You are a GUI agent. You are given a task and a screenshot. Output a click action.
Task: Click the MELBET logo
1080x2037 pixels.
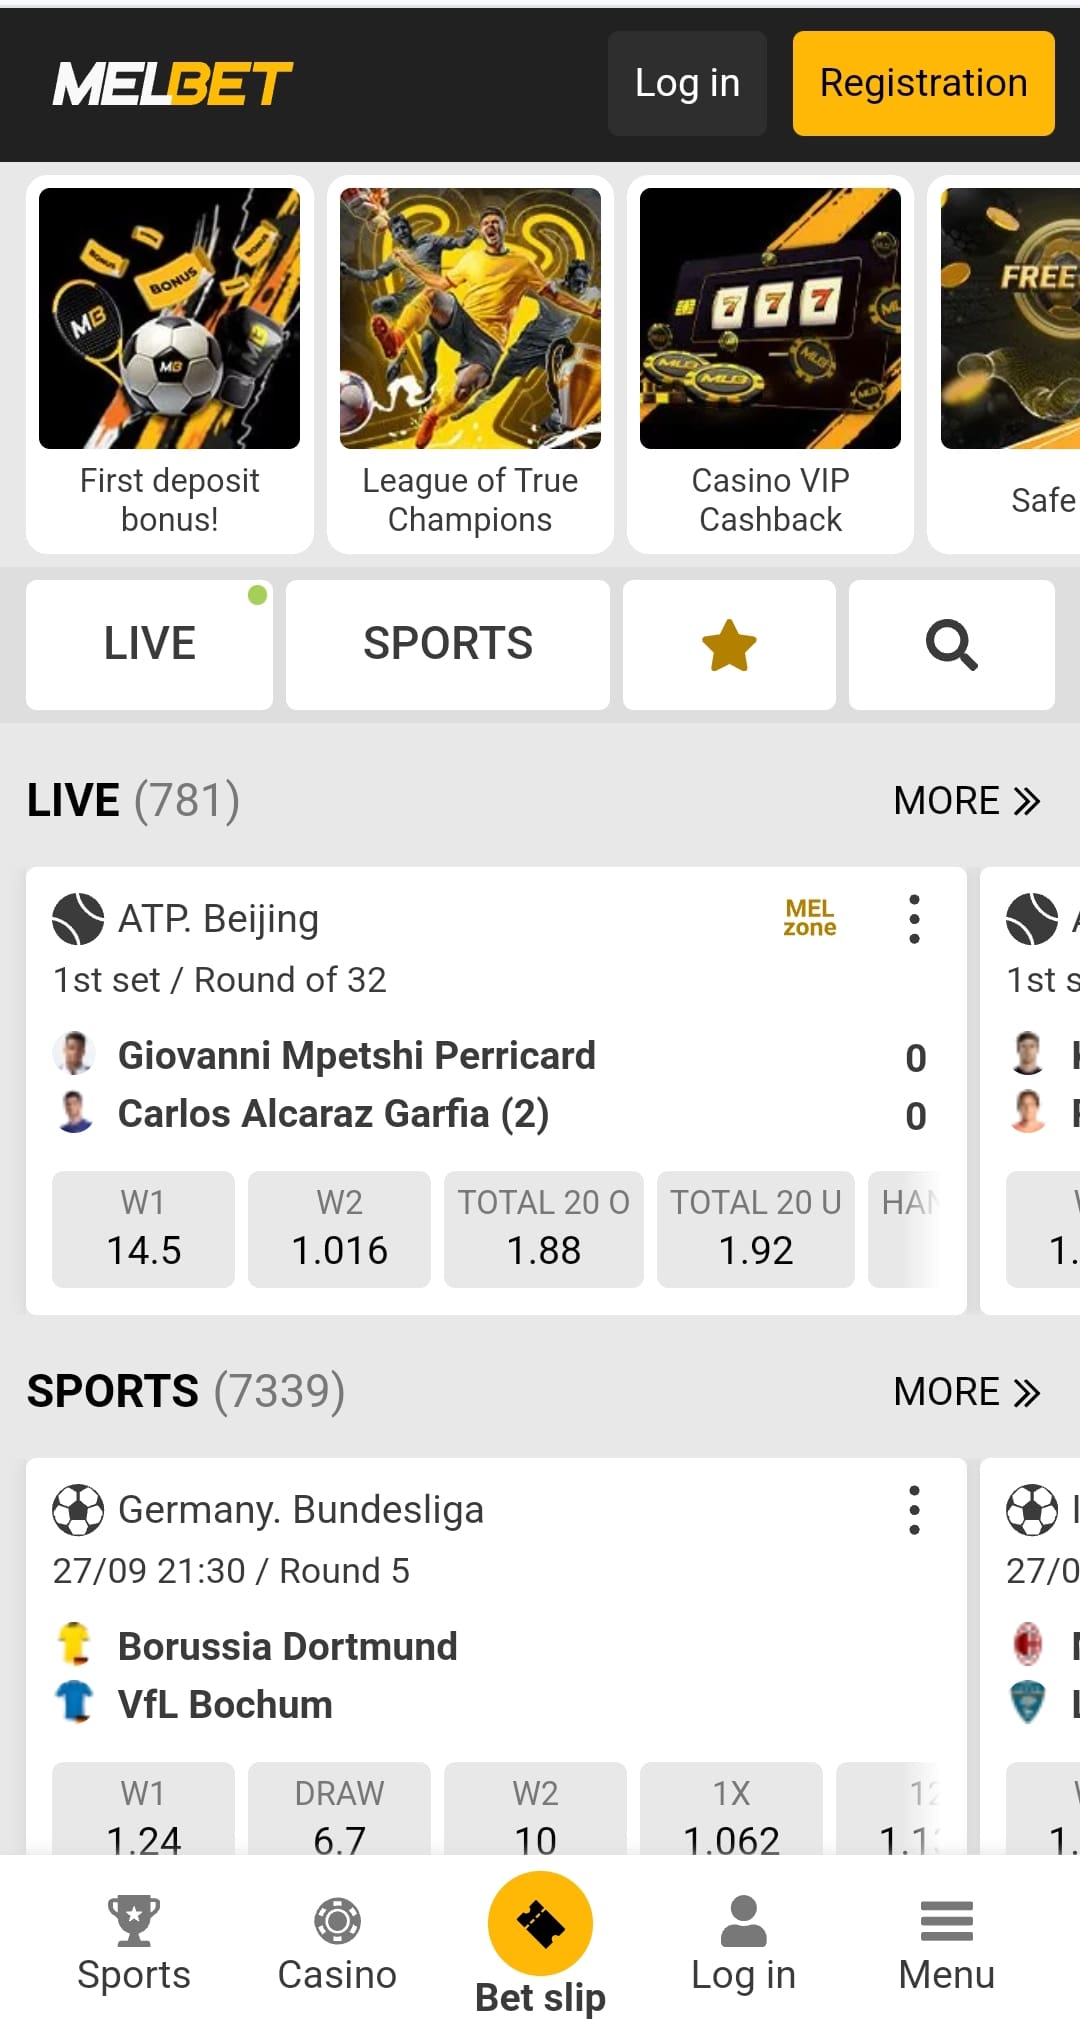point(172,84)
